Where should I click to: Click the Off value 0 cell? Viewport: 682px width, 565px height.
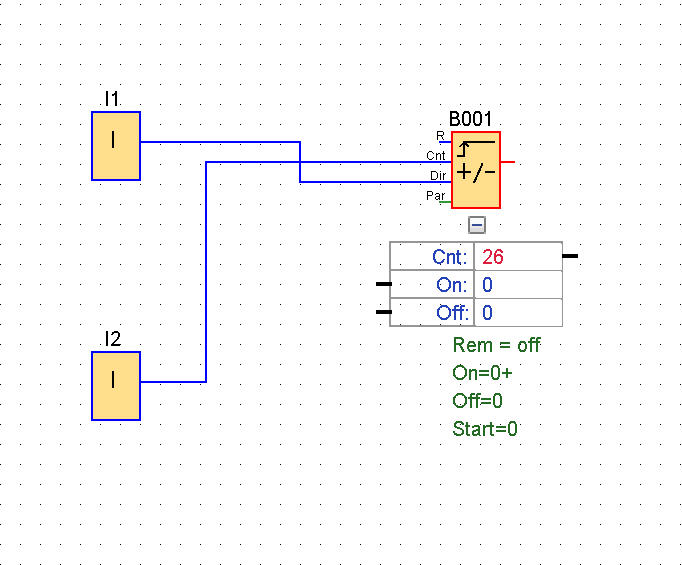518,313
